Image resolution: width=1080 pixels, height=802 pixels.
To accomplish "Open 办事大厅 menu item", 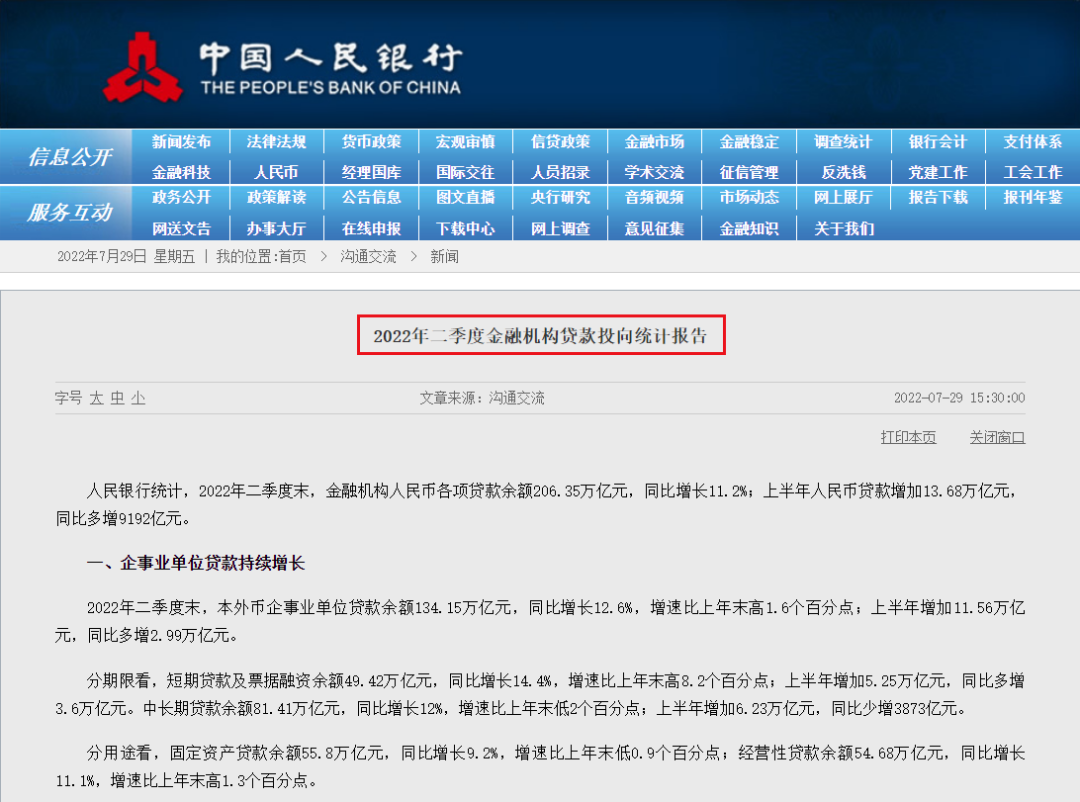I will tap(276, 229).
